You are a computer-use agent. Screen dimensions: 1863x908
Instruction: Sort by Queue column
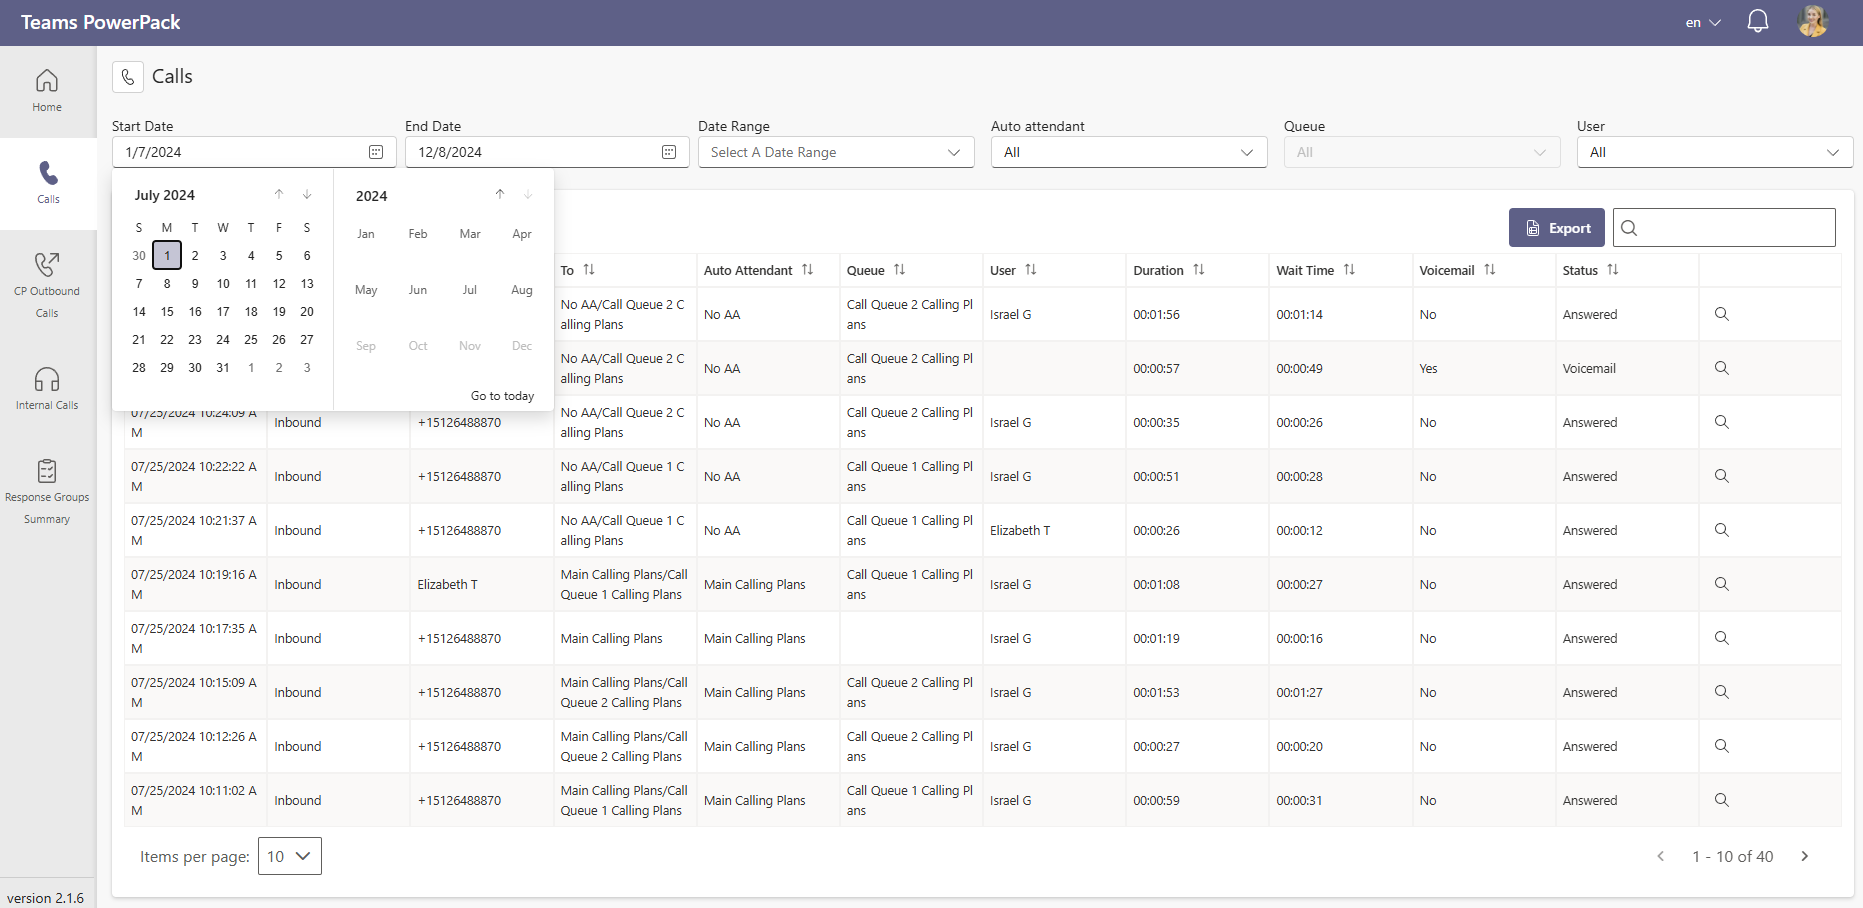(899, 270)
